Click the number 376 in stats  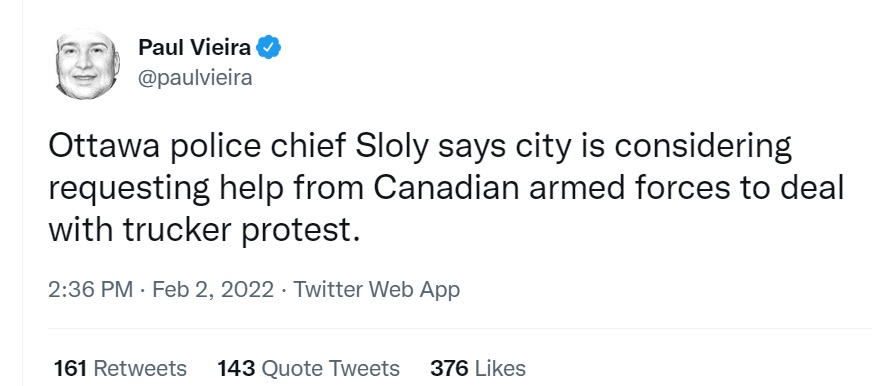tap(449, 368)
